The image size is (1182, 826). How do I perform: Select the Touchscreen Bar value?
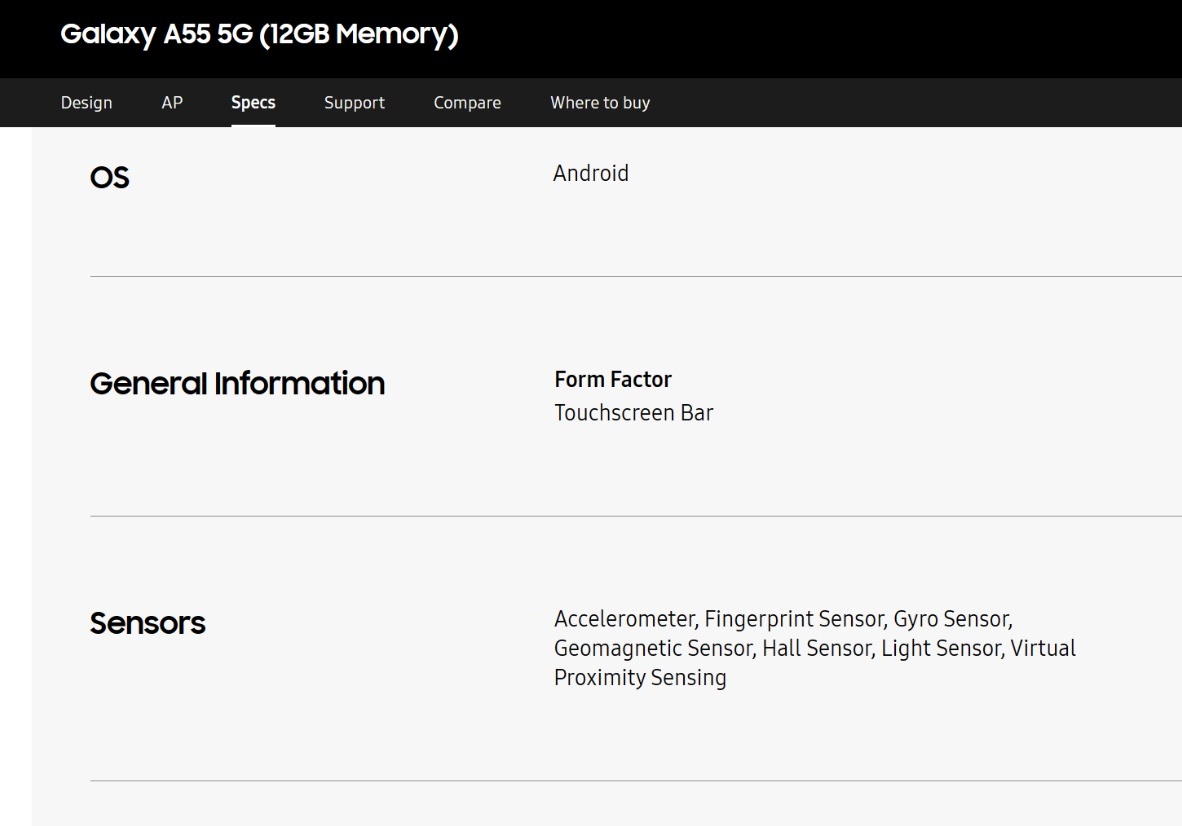point(634,413)
